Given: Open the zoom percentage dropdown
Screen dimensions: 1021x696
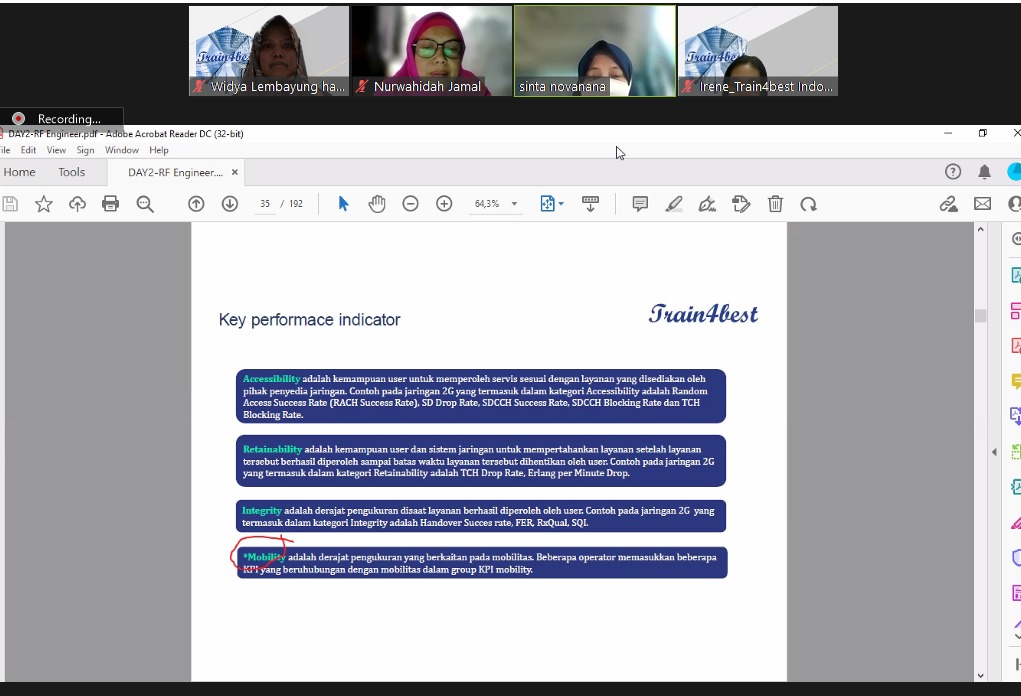Looking at the screenshot, I should 514,204.
